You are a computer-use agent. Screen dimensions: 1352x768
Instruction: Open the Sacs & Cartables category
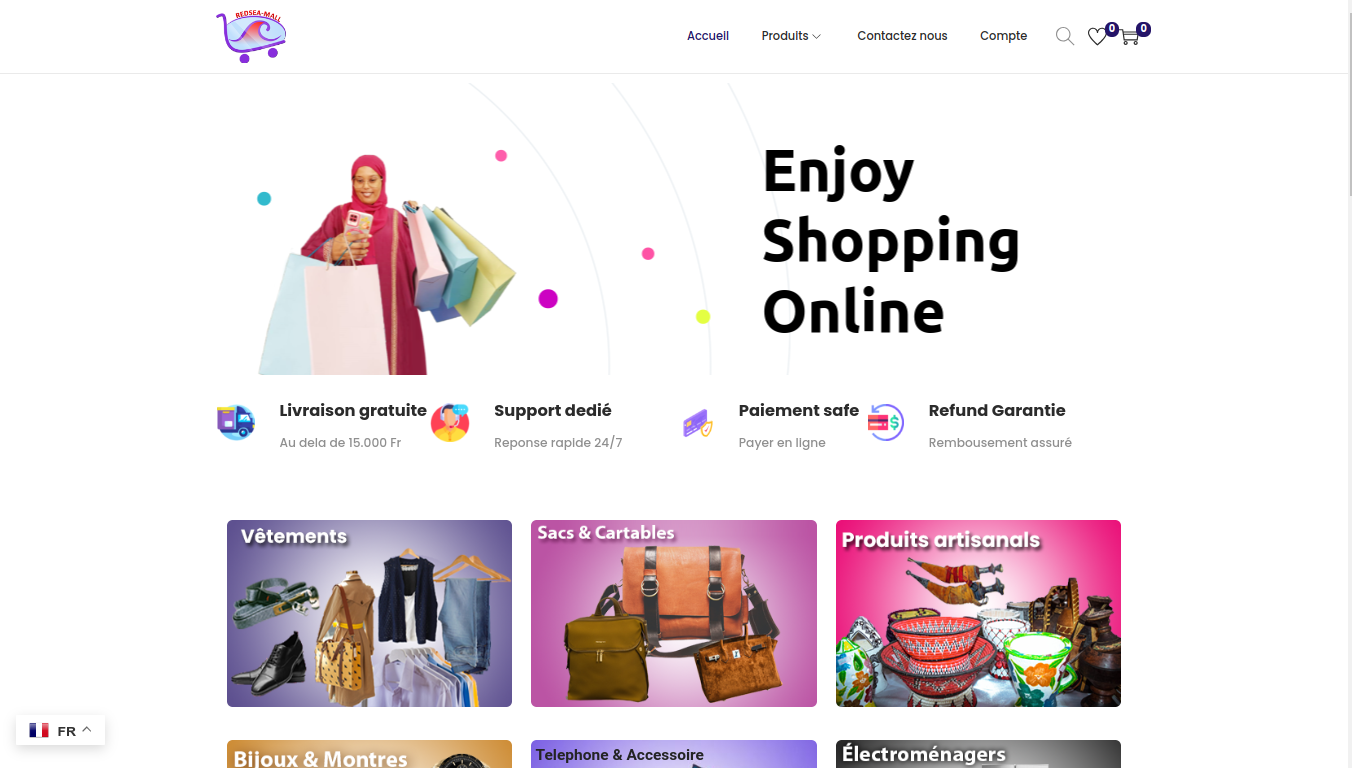pyautogui.click(x=674, y=613)
